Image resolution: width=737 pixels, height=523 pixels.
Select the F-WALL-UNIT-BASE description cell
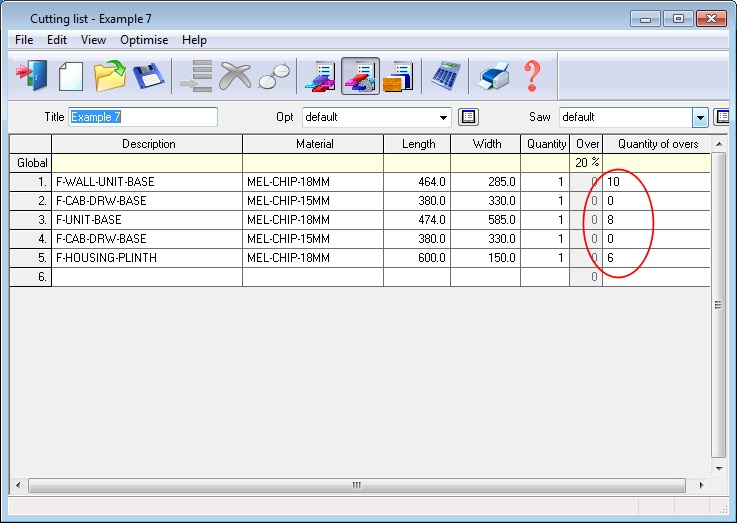click(x=147, y=182)
